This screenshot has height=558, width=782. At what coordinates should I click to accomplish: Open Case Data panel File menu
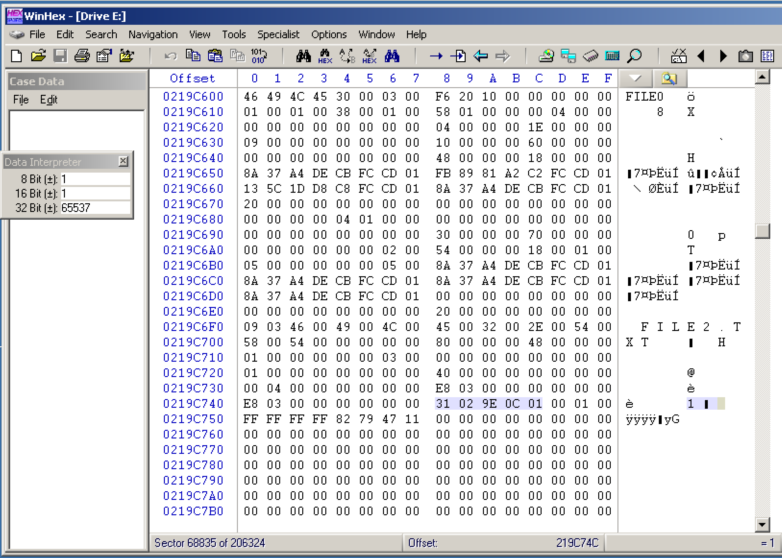click(x=20, y=100)
